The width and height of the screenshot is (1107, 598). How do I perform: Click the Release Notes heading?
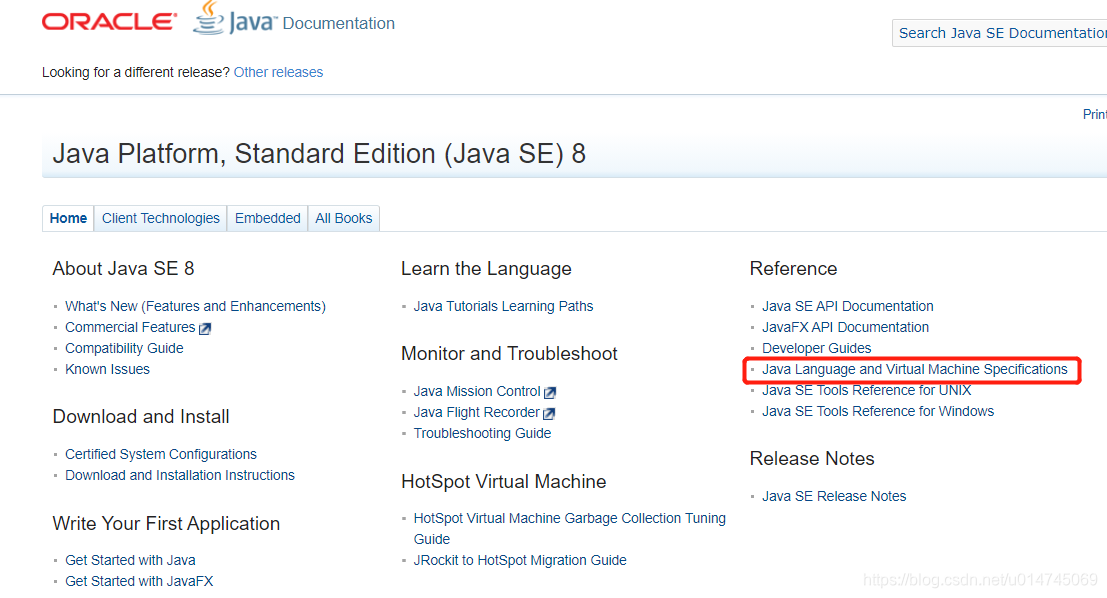coord(812,459)
